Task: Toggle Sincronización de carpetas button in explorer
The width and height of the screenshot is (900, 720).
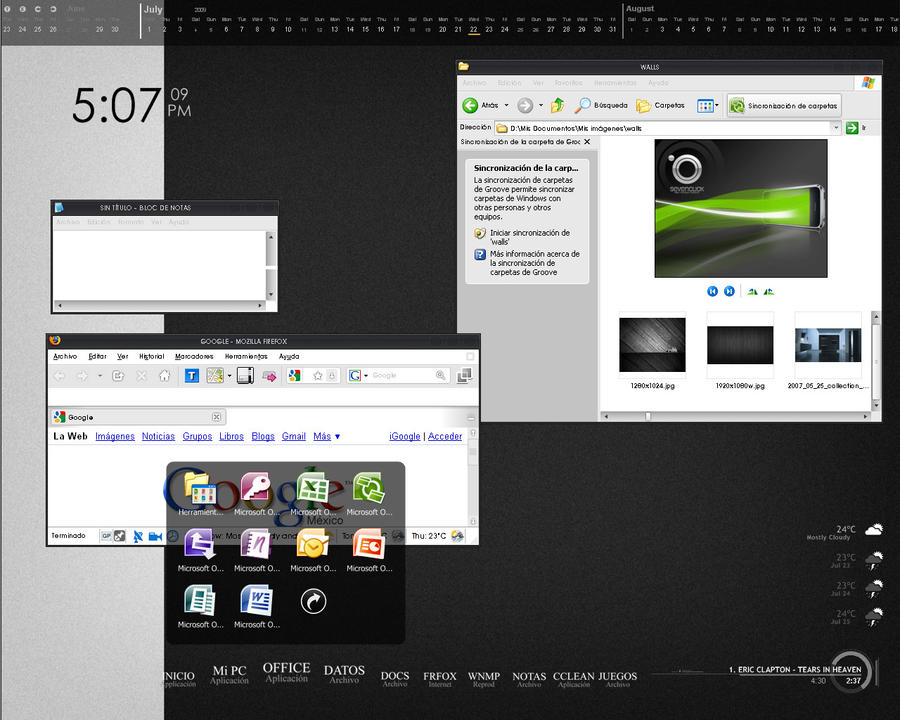Action: 784,106
